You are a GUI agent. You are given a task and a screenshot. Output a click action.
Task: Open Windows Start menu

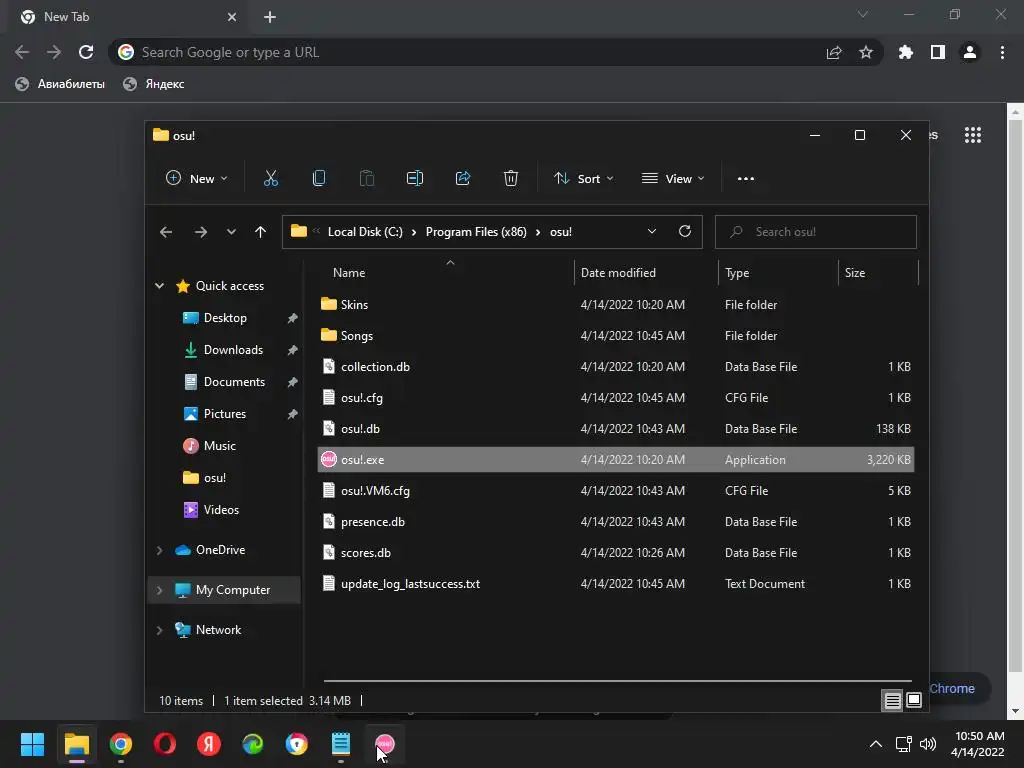click(x=32, y=744)
